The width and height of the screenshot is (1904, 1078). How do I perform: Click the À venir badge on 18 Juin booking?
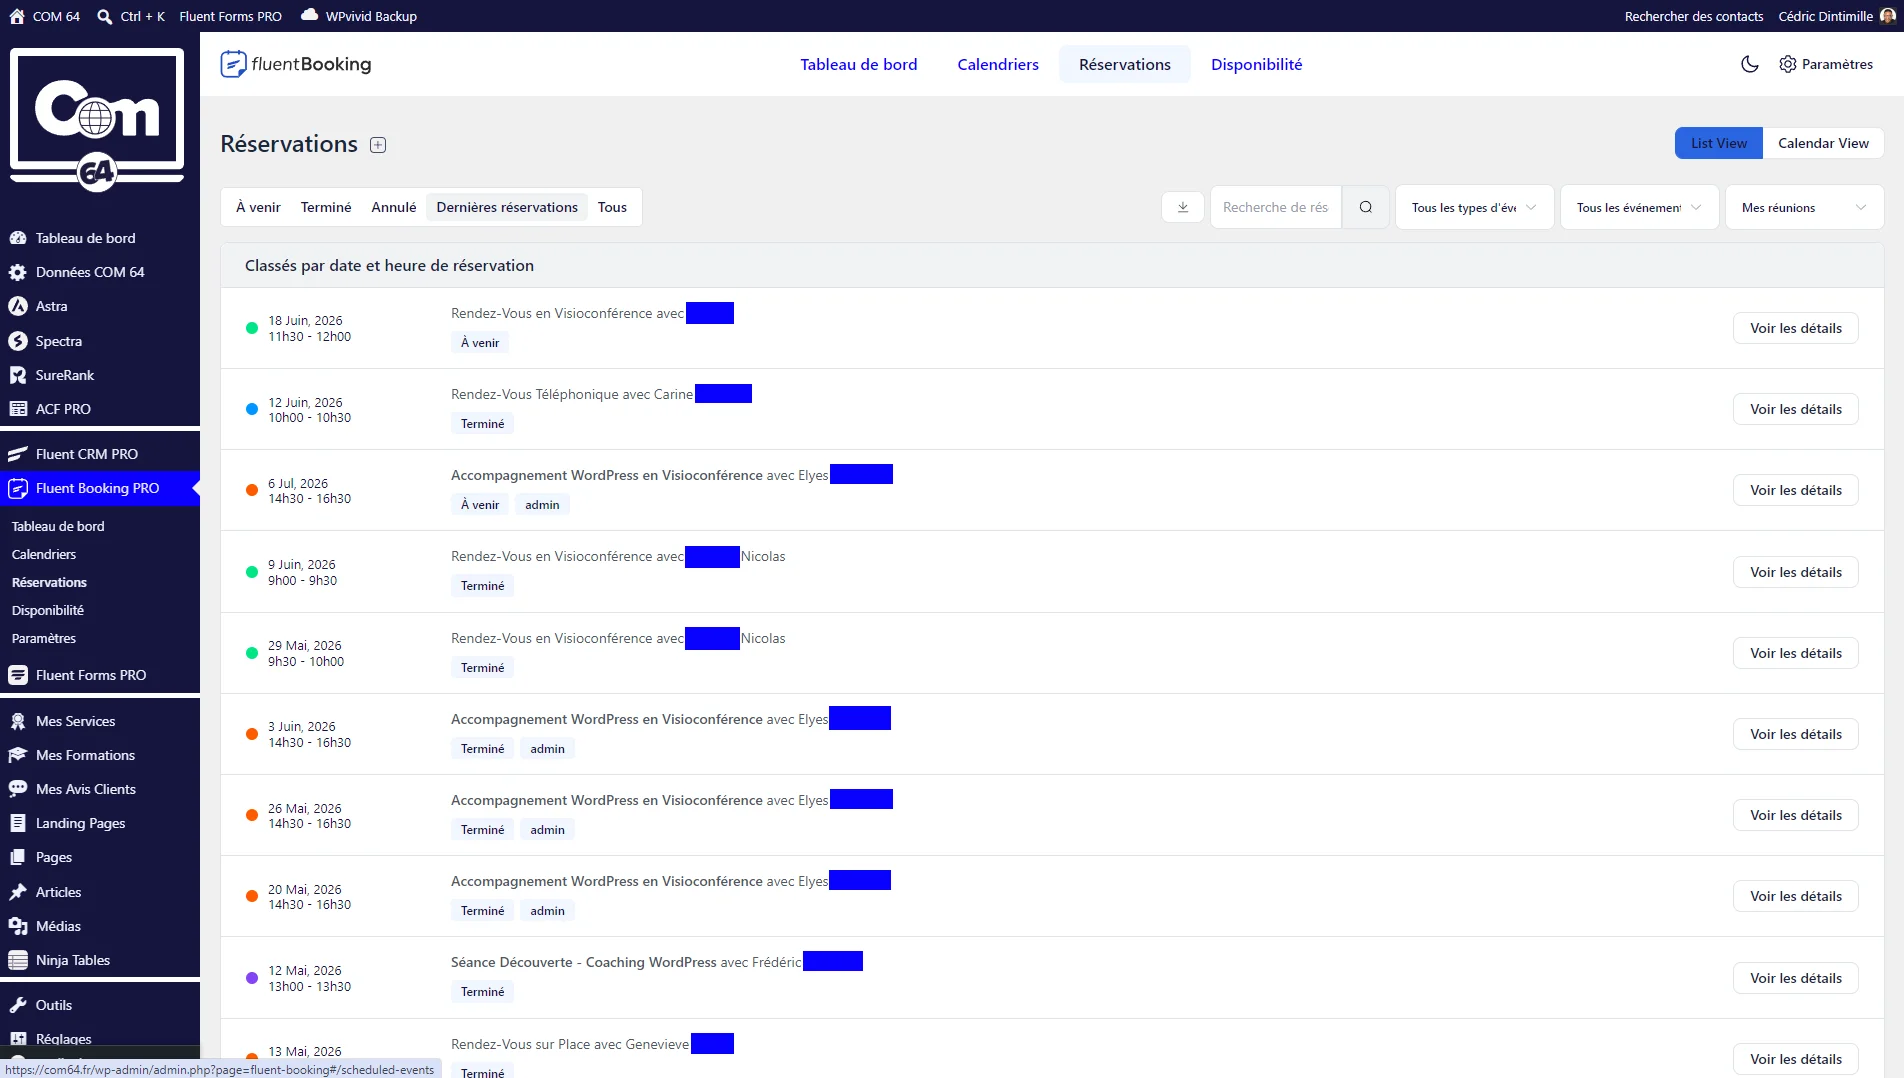(x=480, y=343)
